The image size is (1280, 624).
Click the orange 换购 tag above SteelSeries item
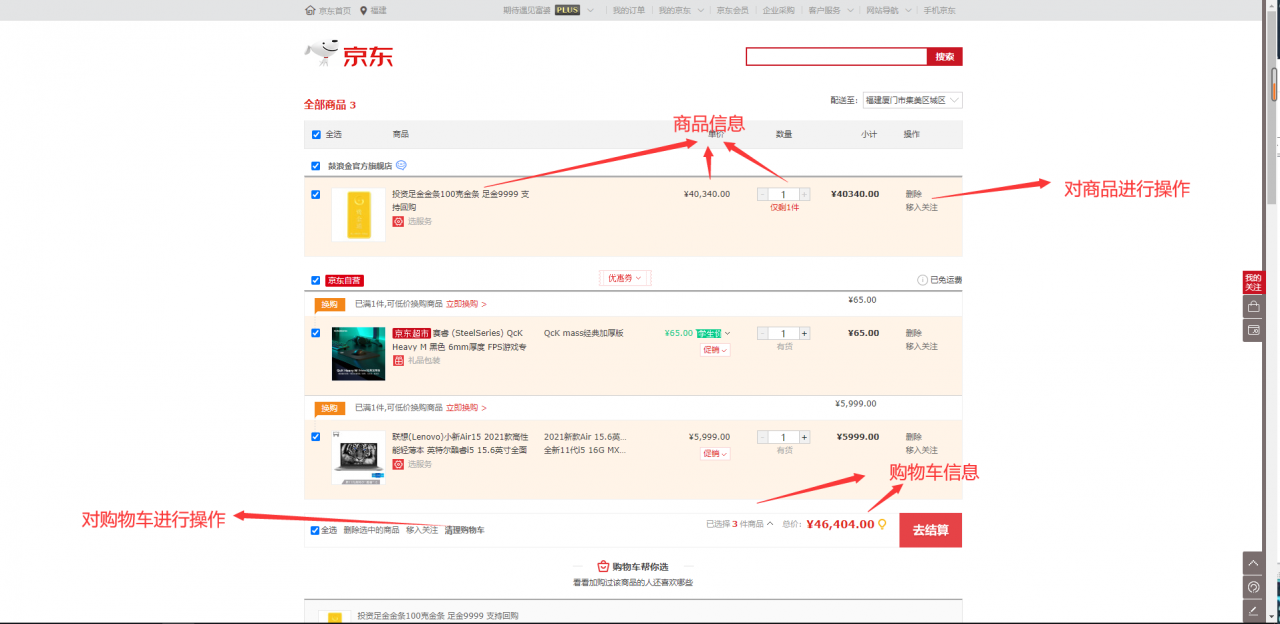click(x=329, y=304)
